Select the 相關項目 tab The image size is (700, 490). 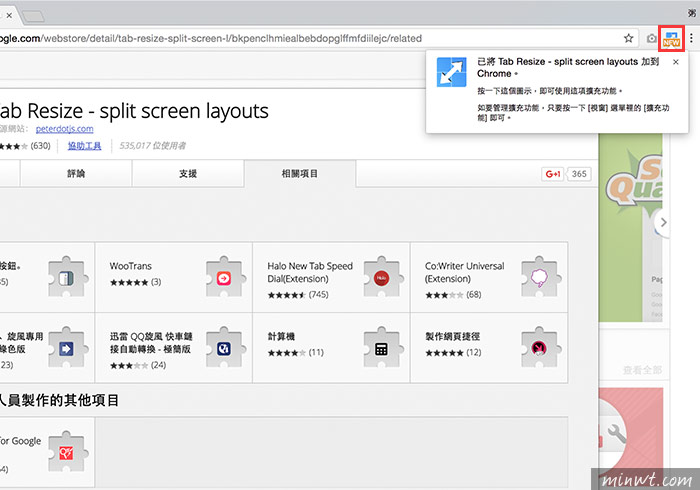pyautogui.click(x=300, y=173)
